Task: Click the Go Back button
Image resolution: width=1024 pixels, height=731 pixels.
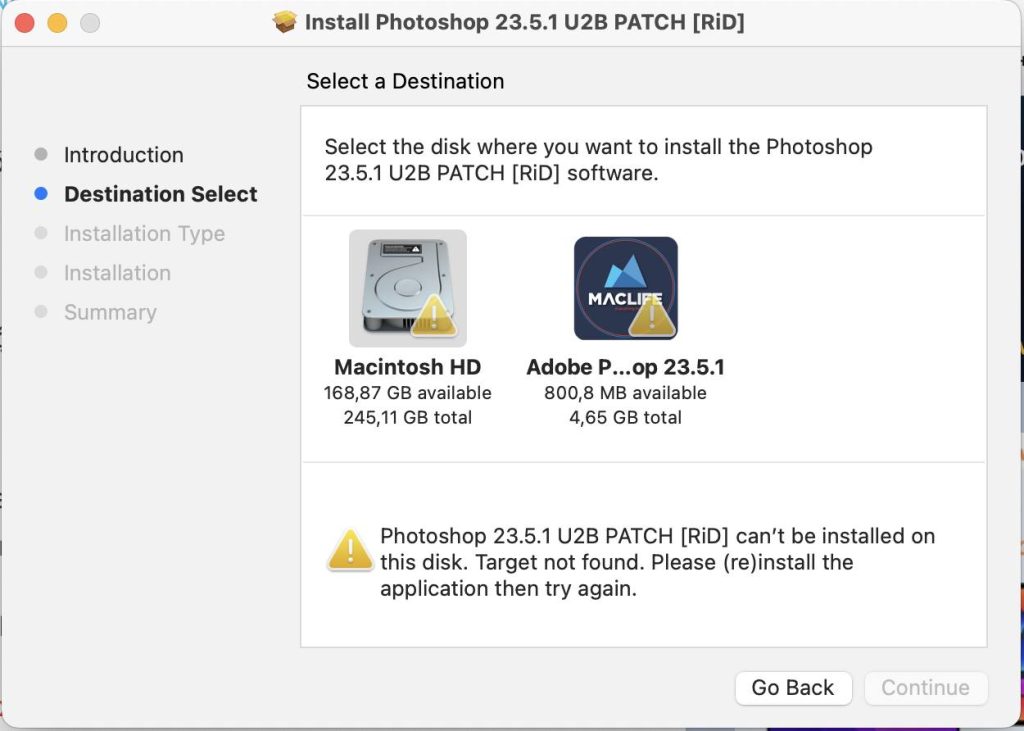Action: [793, 688]
